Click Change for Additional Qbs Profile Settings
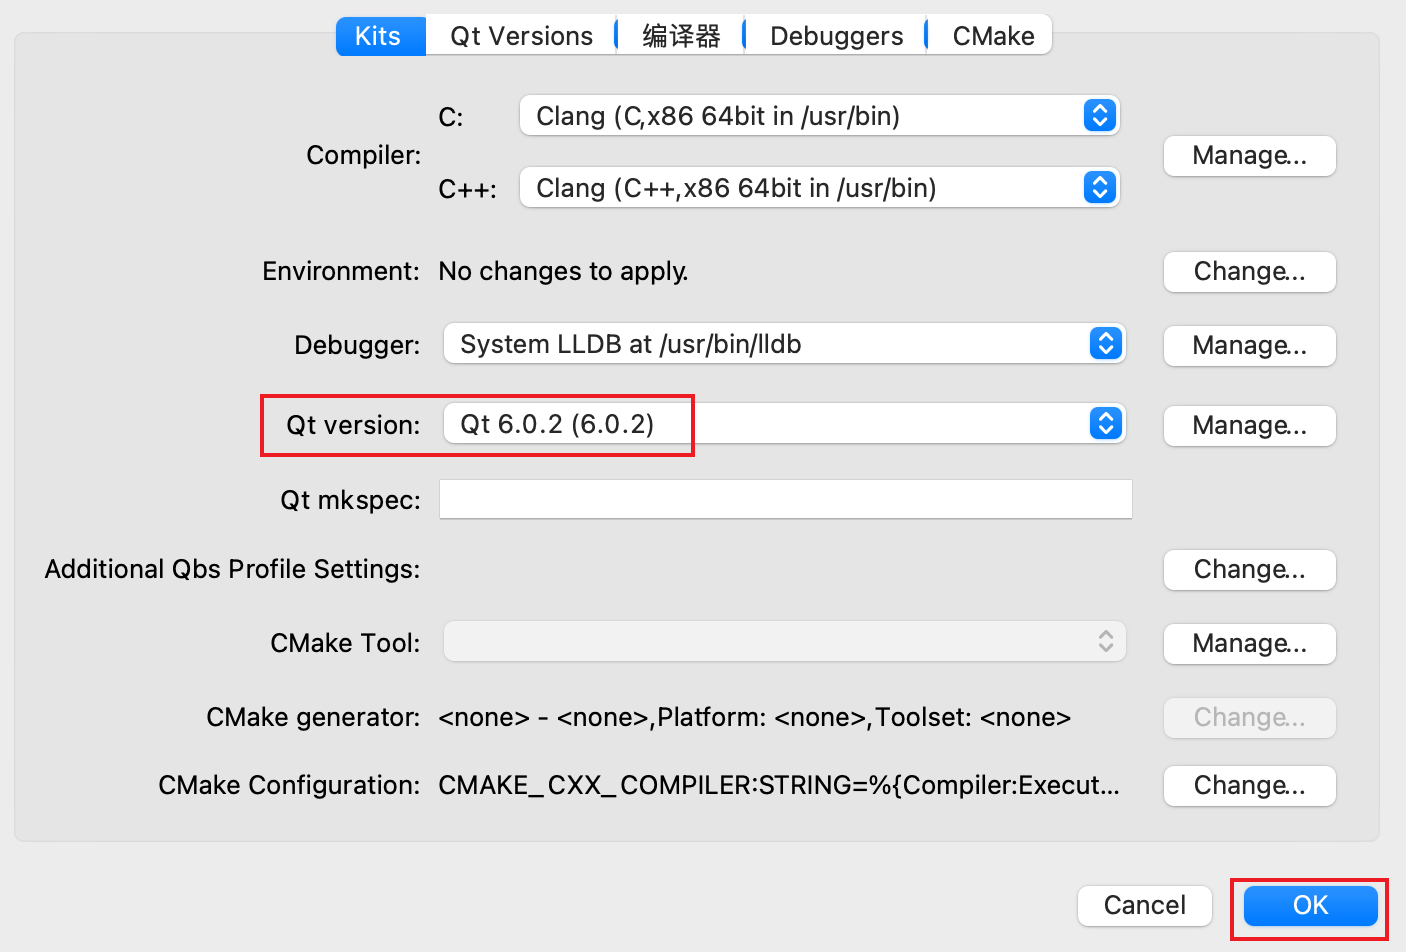Screen dimensions: 1406x952 click(x=1249, y=570)
